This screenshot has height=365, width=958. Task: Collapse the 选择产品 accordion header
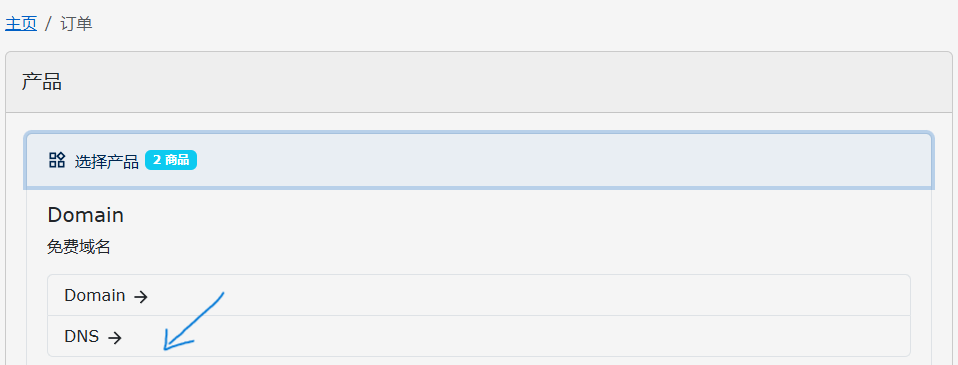pyautogui.click(x=478, y=160)
